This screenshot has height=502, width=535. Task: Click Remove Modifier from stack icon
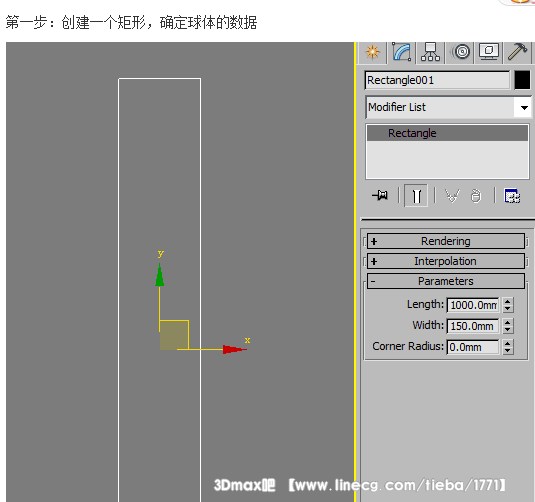pos(476,196)
